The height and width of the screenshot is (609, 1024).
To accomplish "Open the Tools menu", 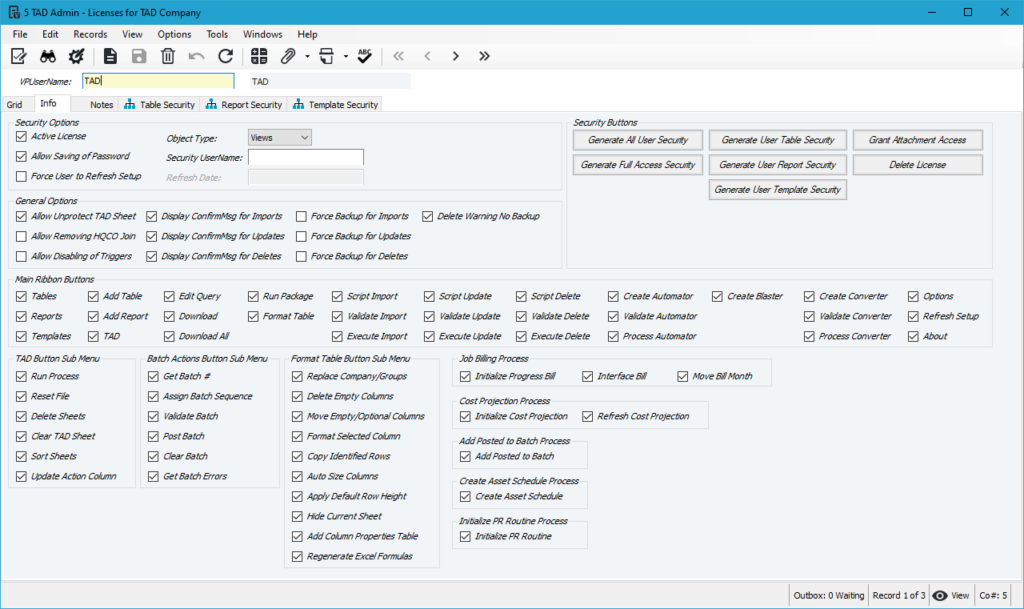I will [217, 34].
